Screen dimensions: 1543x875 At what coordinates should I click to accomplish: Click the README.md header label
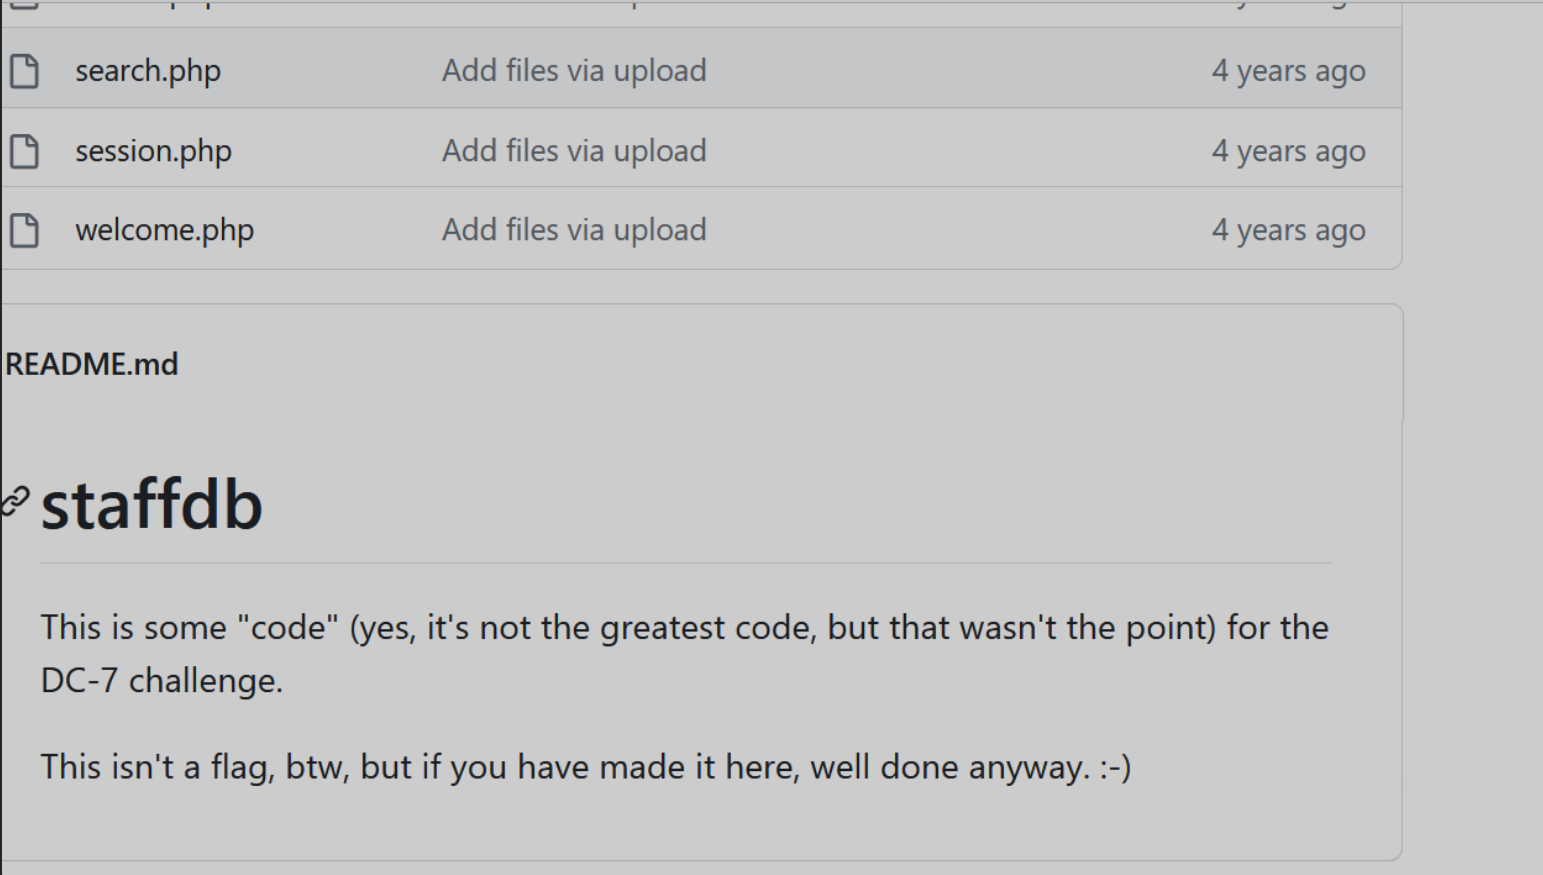point(92,364)
